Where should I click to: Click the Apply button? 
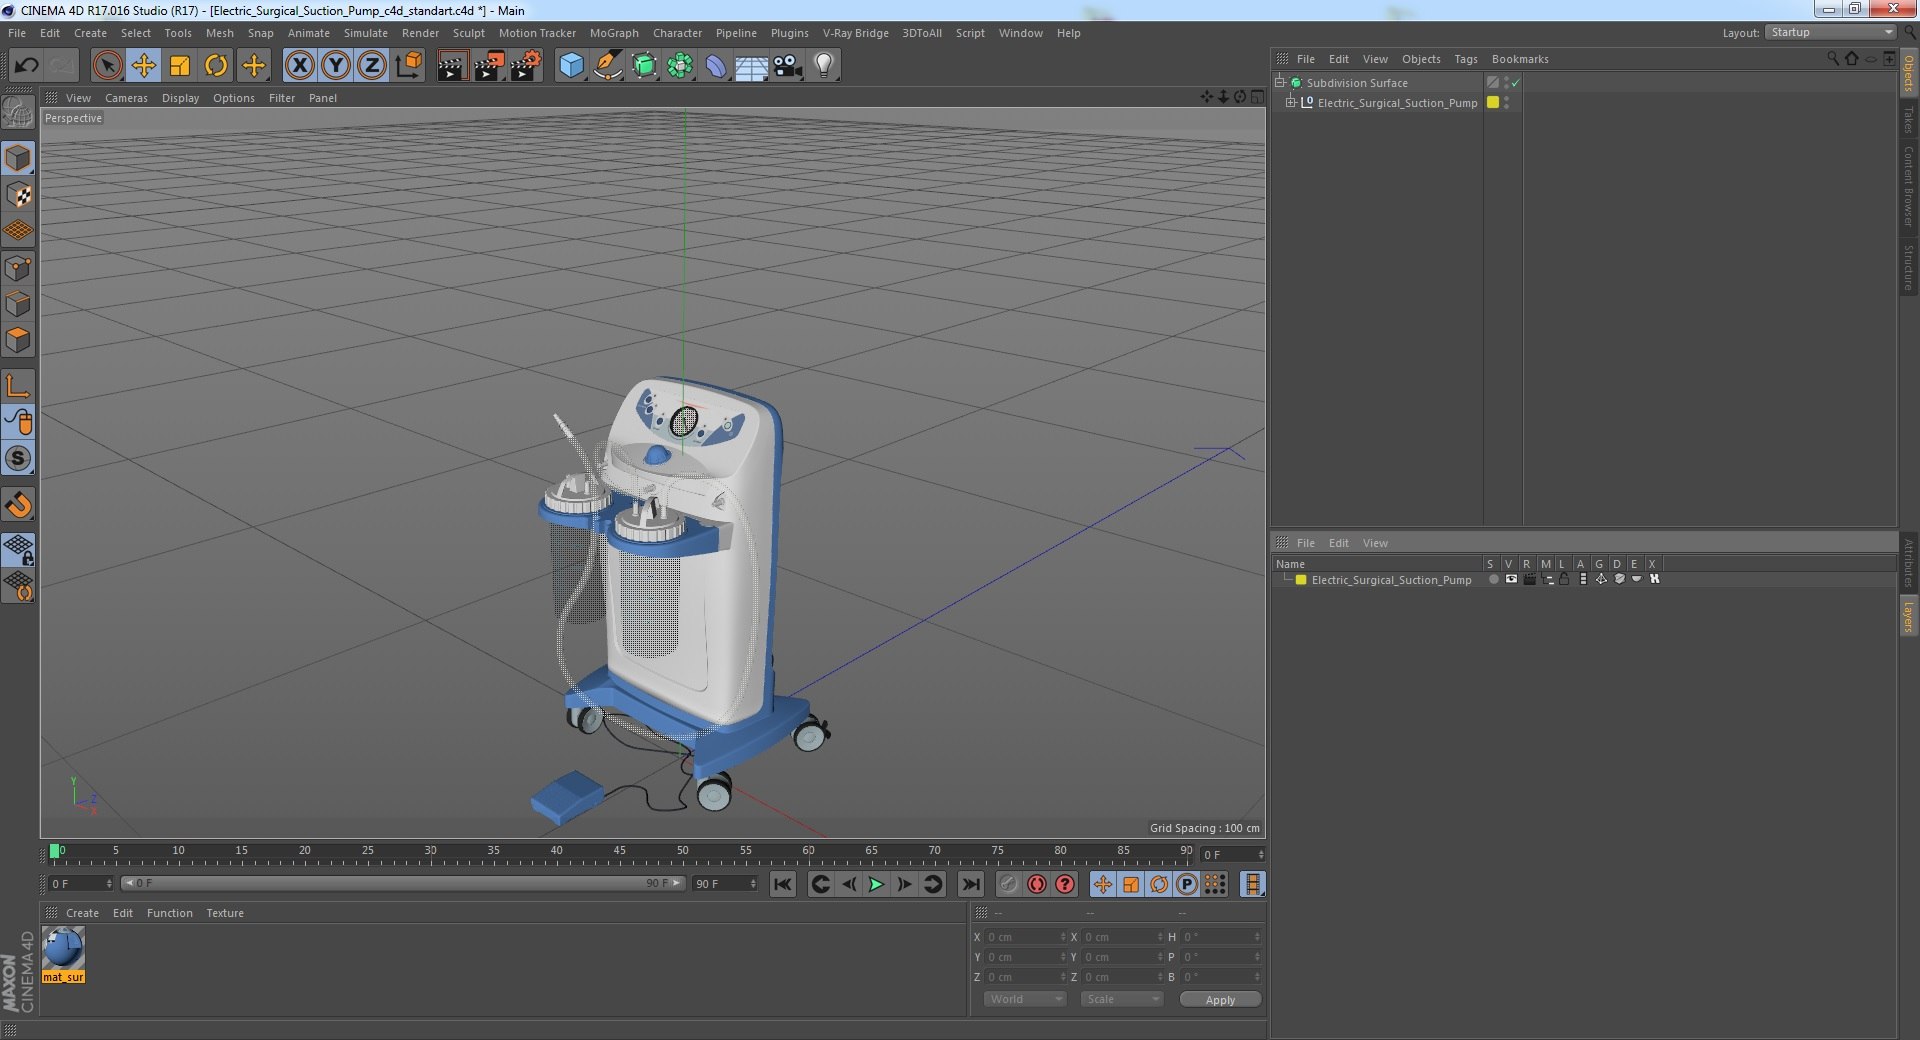click(1220, 999)
